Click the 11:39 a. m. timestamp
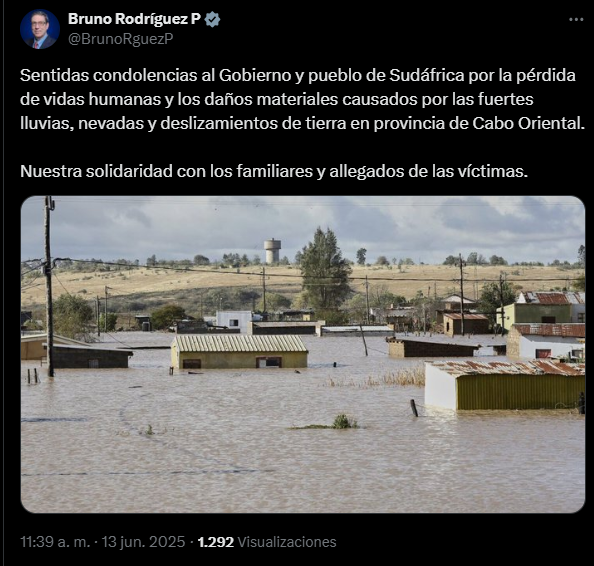This screenshot has height=566, width=594. click(55, 542)
